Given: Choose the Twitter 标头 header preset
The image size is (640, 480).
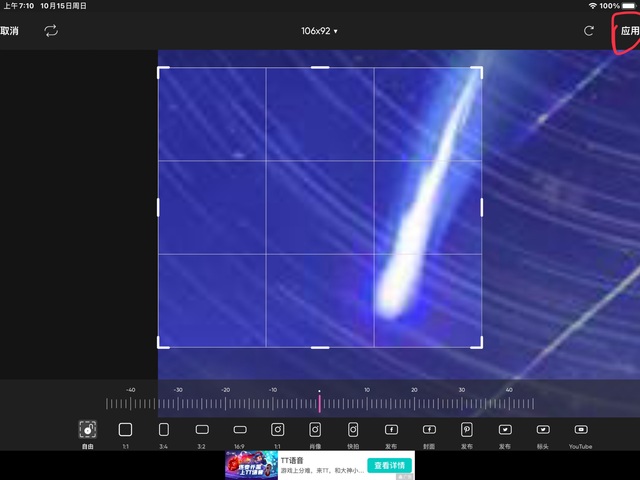Looking at the screenshot, I should point(543,430).
